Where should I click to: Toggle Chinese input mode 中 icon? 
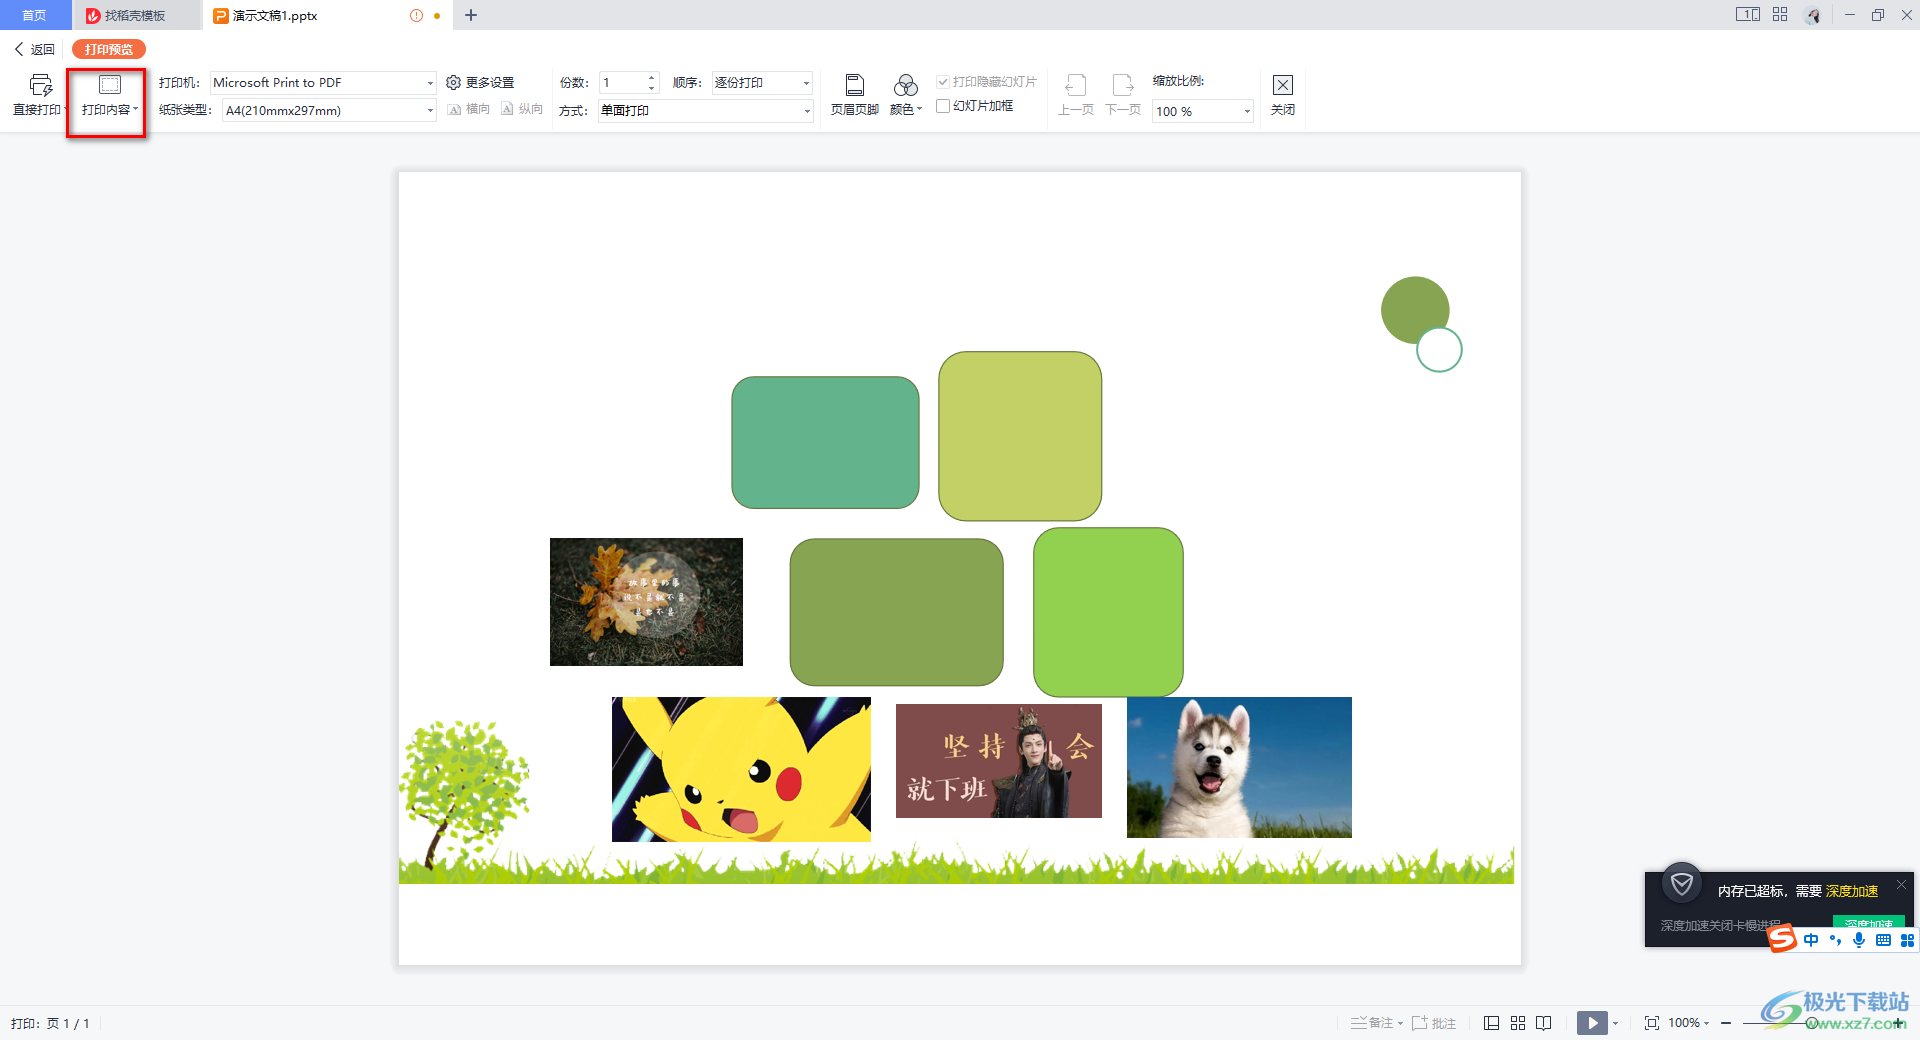click(x=1811, y=940)
